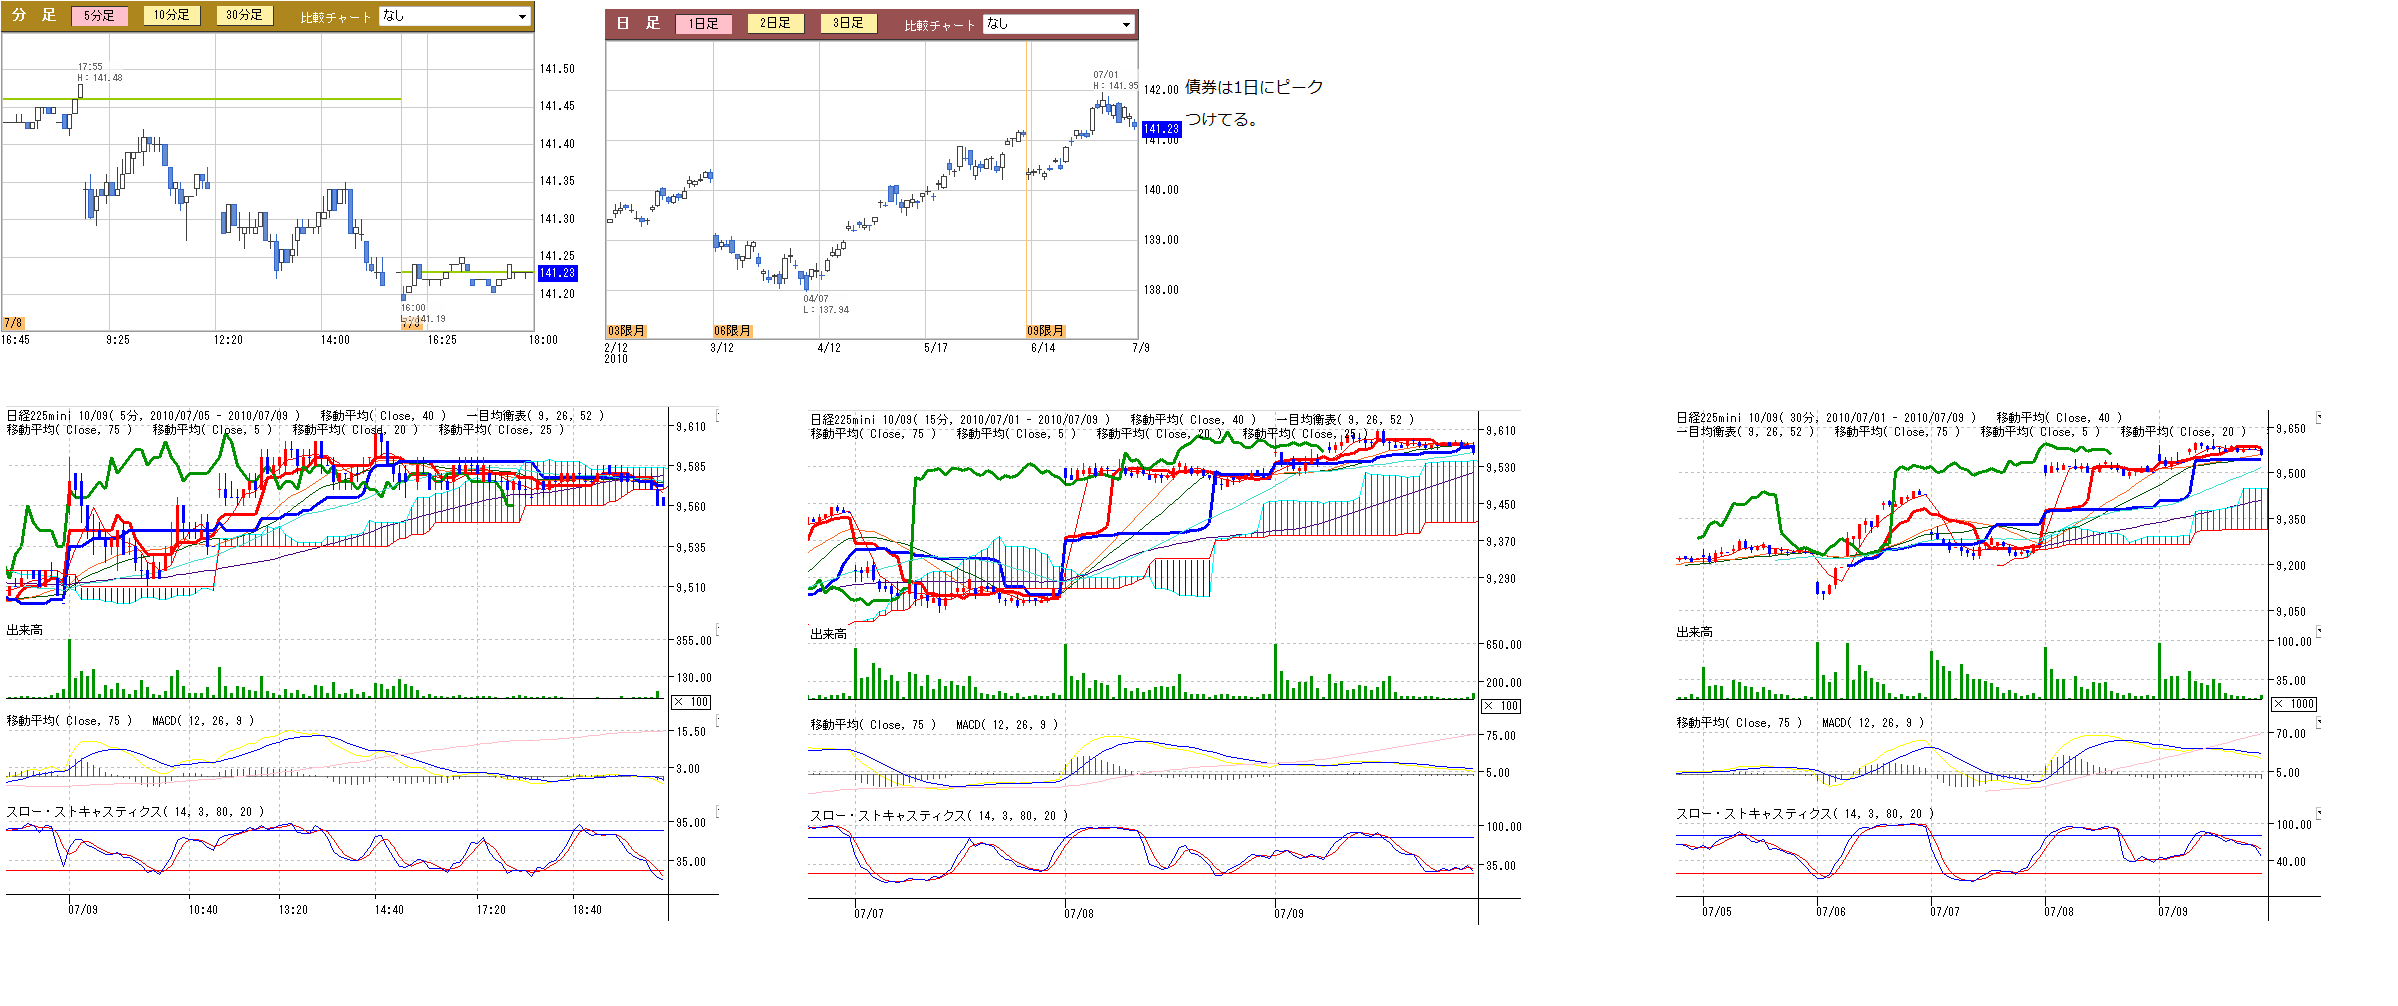Select the 1日足 daily chart tab
The image size is (2398, 1006).
pyautogui.click(x=703, y=23)
